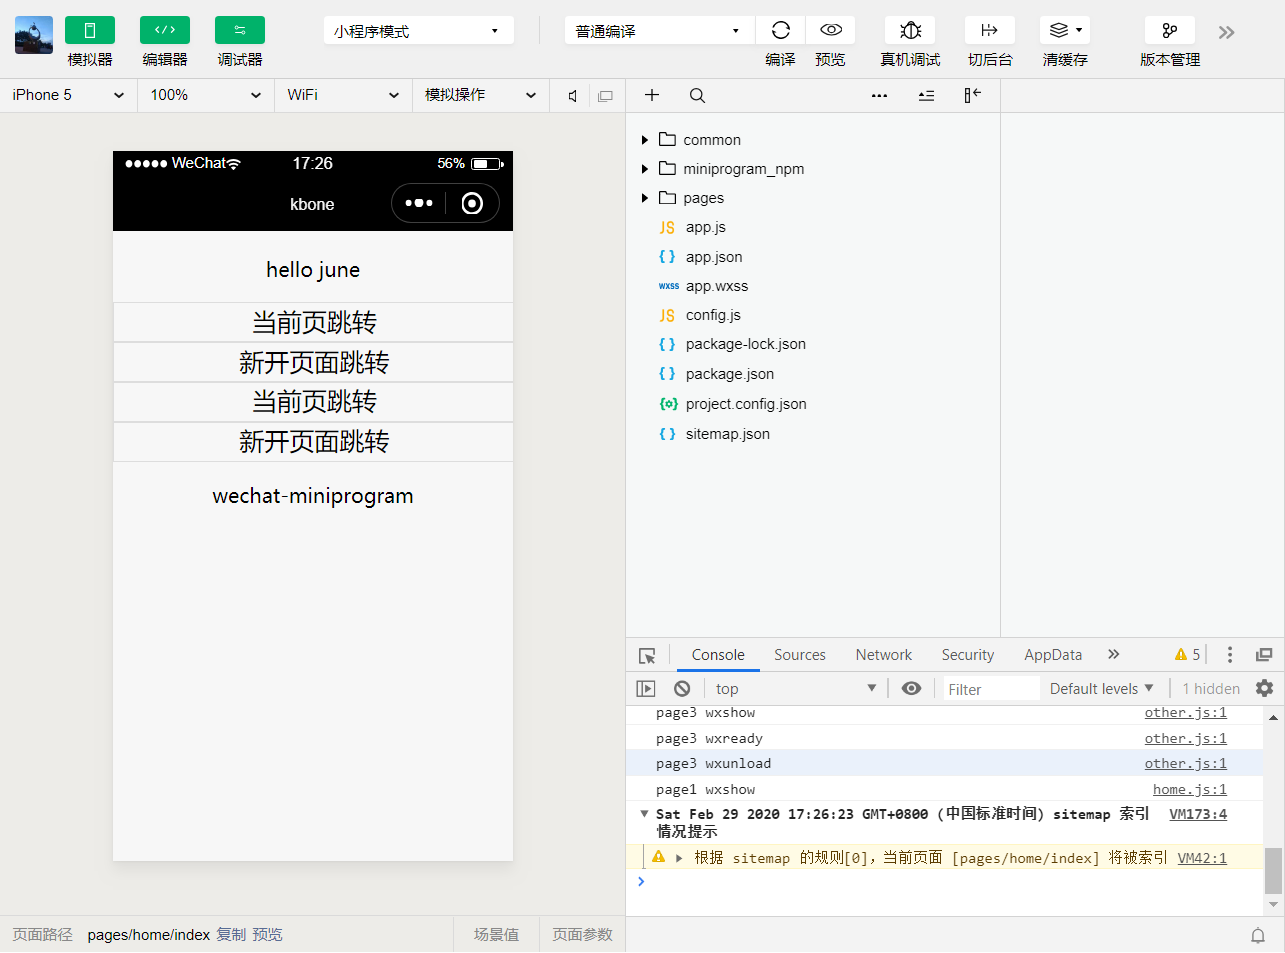Open file tree more options ellipsis
1285x953 pixels.
[879, 96]
